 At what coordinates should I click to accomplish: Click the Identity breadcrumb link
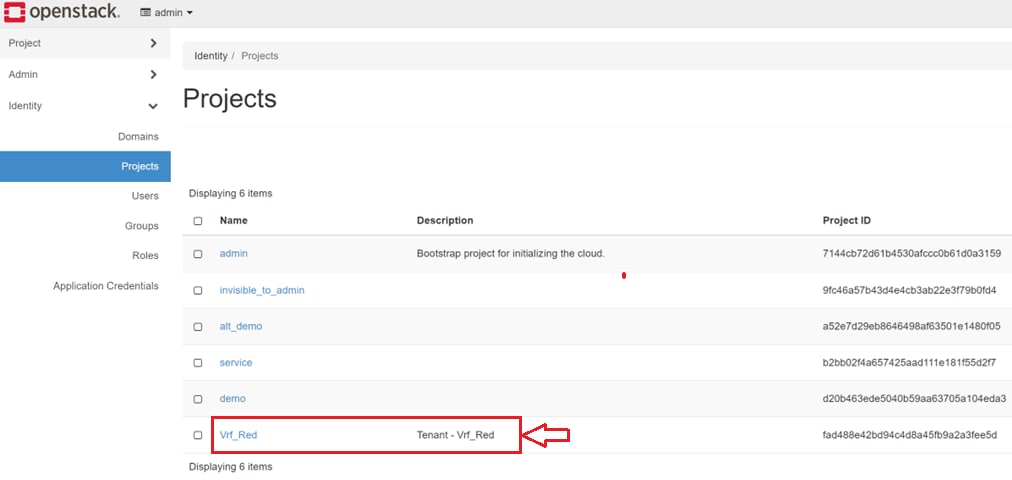pyautogui.click(x=210, y=56)
